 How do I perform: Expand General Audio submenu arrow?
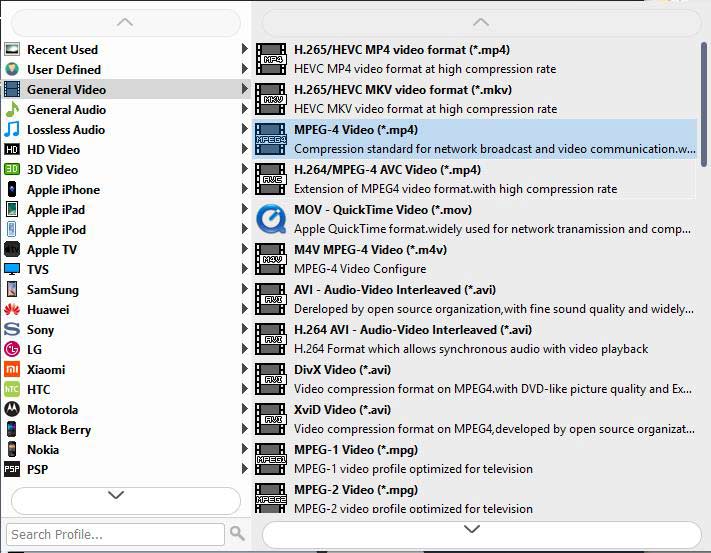[x=245, y=108]
